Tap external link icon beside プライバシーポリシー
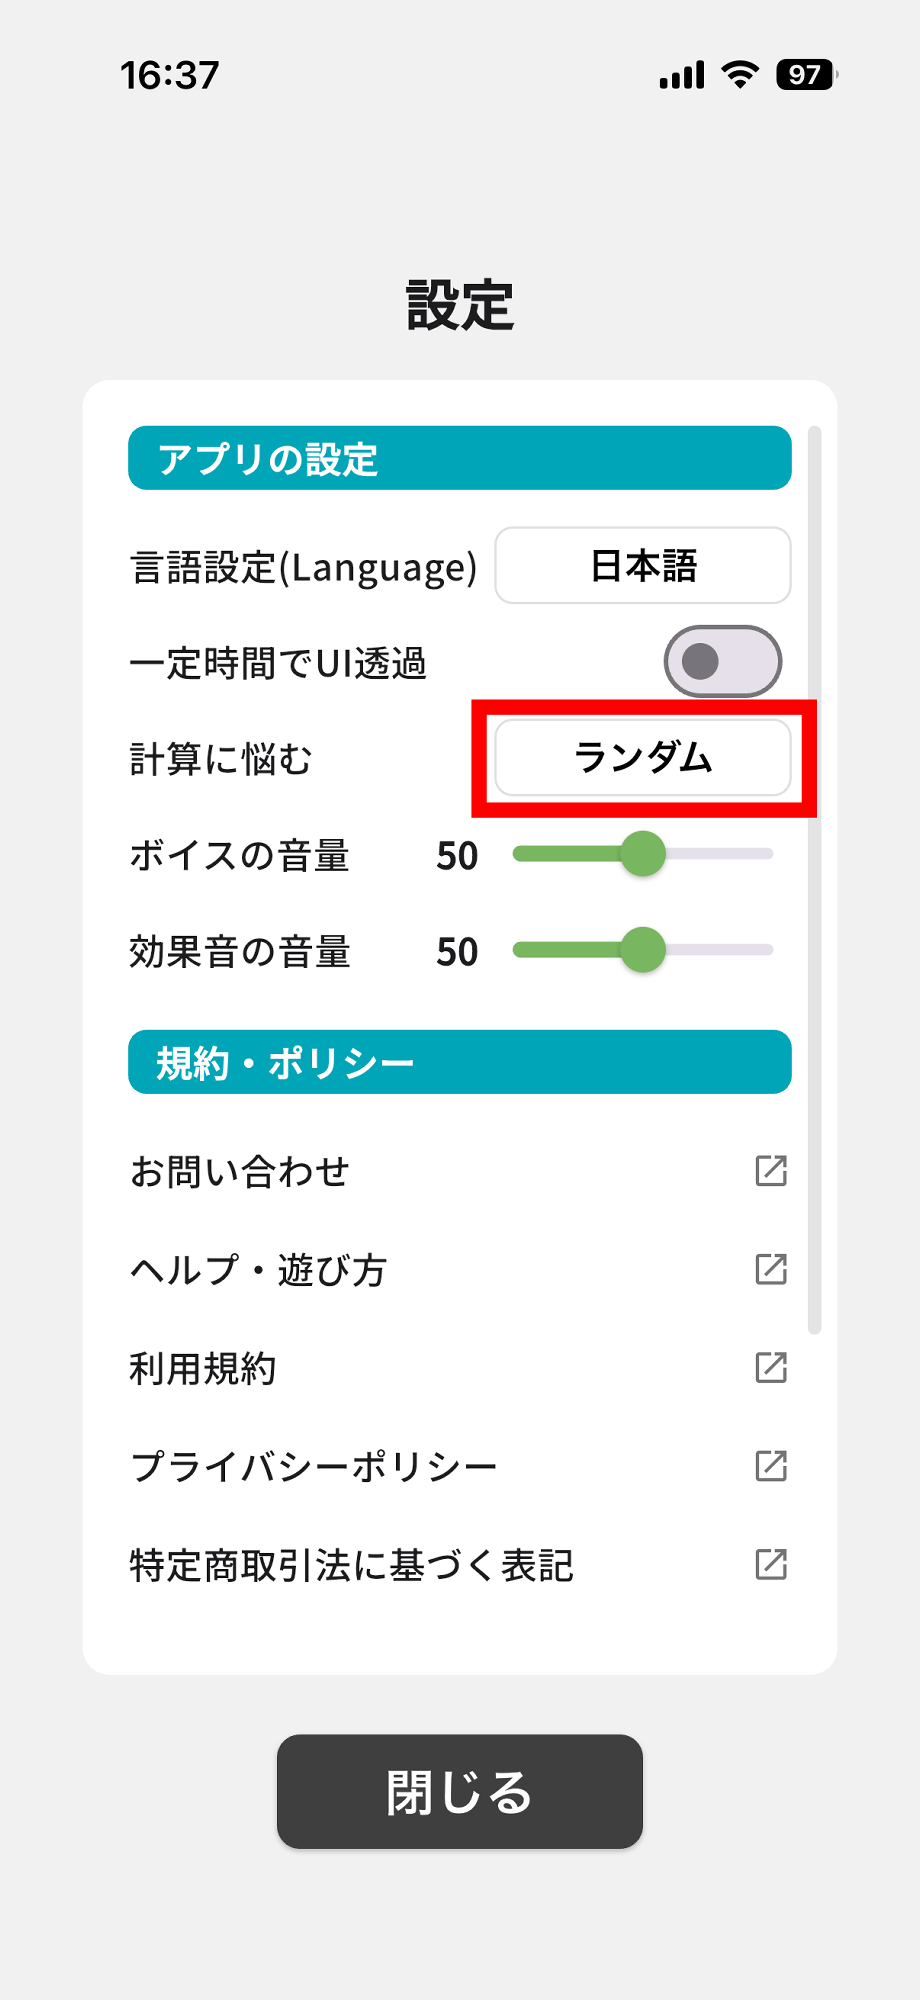This screenshot has width=920, height=2000. (x=771, y=1466)
